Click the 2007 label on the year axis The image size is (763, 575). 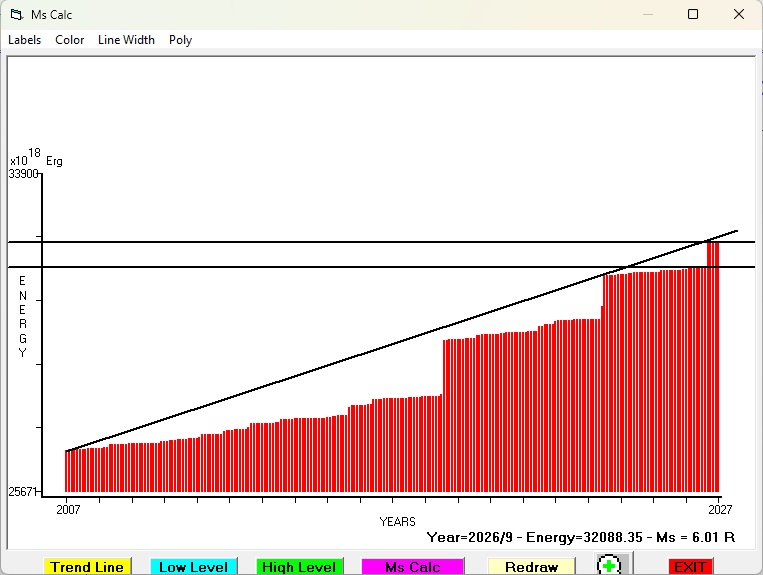pos(68,509)
